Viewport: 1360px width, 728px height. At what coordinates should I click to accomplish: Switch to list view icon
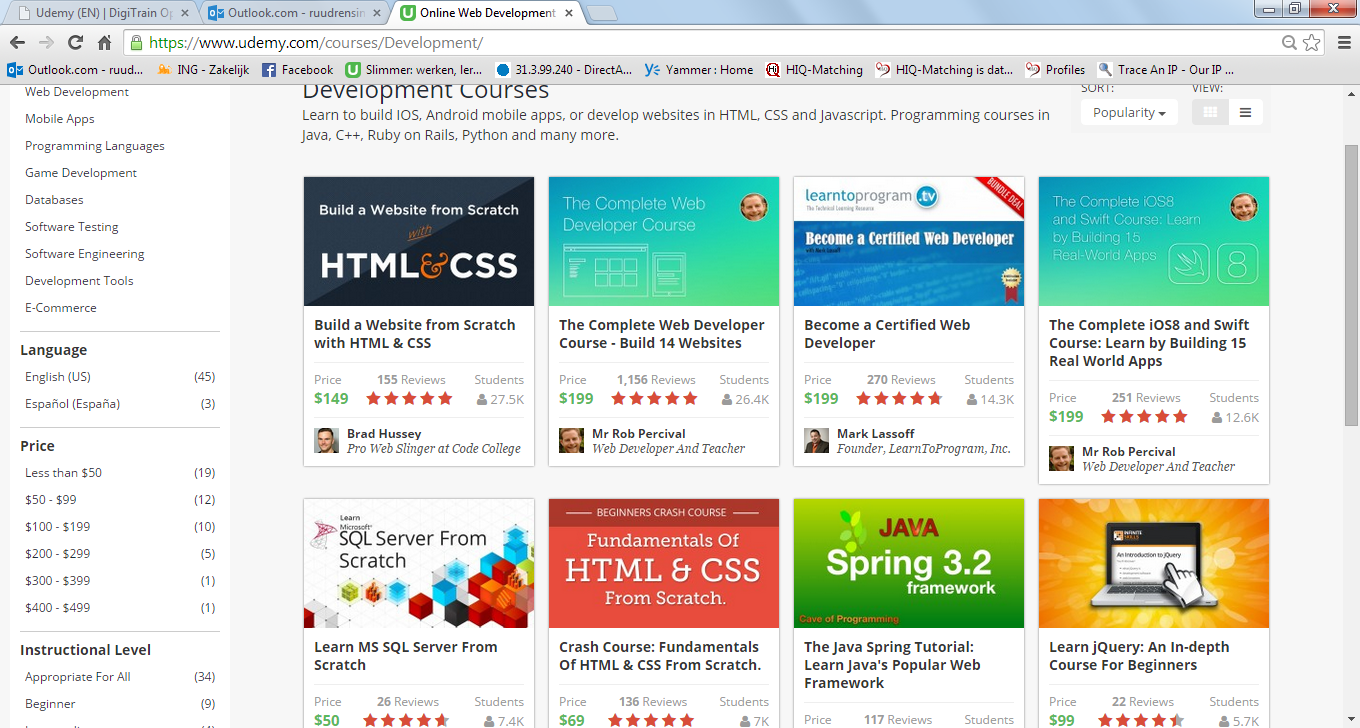(1245, 112)
